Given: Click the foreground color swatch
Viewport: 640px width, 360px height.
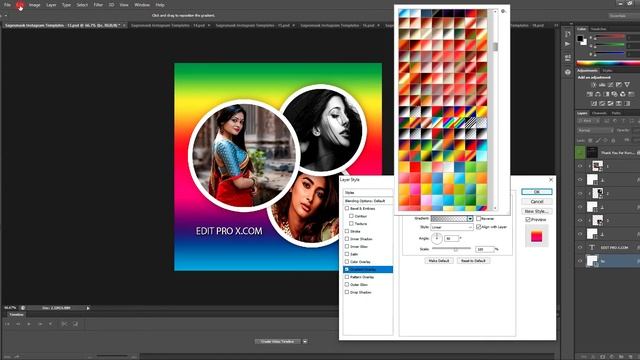Looking at the screenshot, I should (x=580, y=39).
